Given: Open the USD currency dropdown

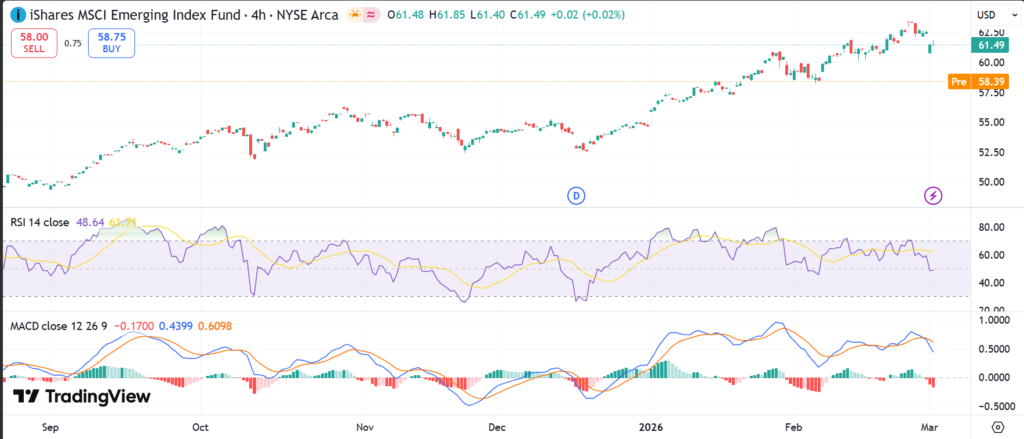Looking at the screenshot, I should [988, 15].
